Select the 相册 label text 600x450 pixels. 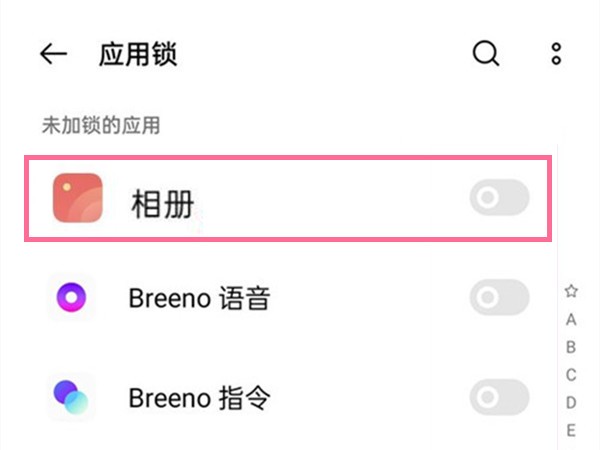coord(162,204)
